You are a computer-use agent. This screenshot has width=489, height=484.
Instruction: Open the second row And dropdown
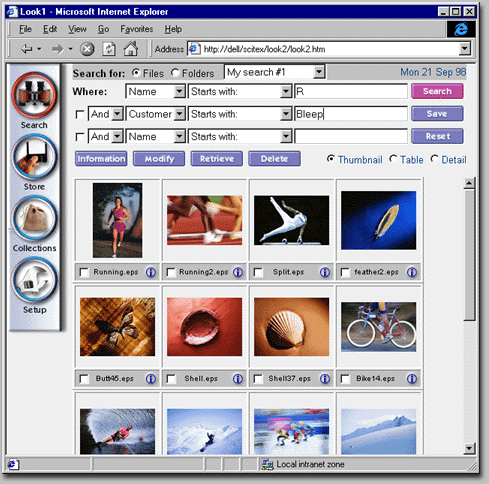117,114
